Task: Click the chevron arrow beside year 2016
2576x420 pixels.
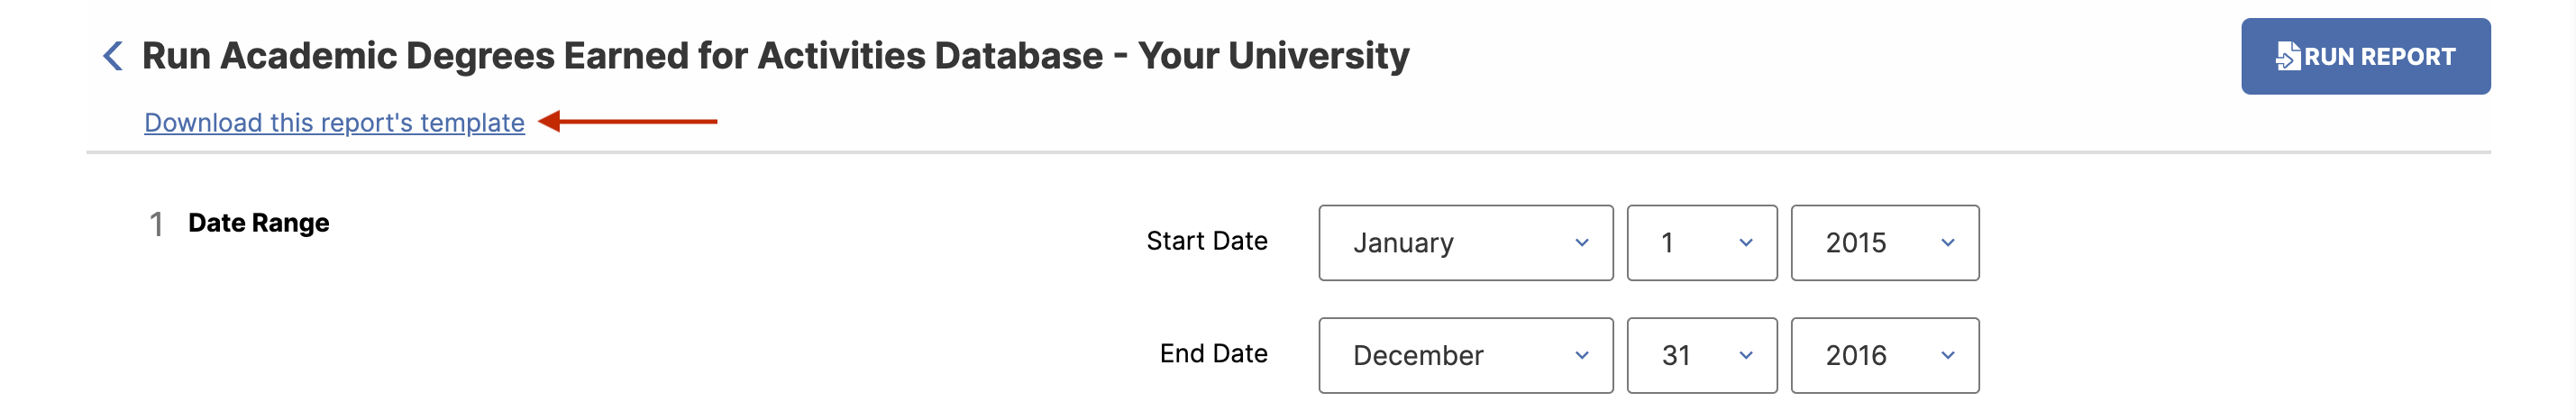Action: pyautogui.click(x=1948, y=355)
